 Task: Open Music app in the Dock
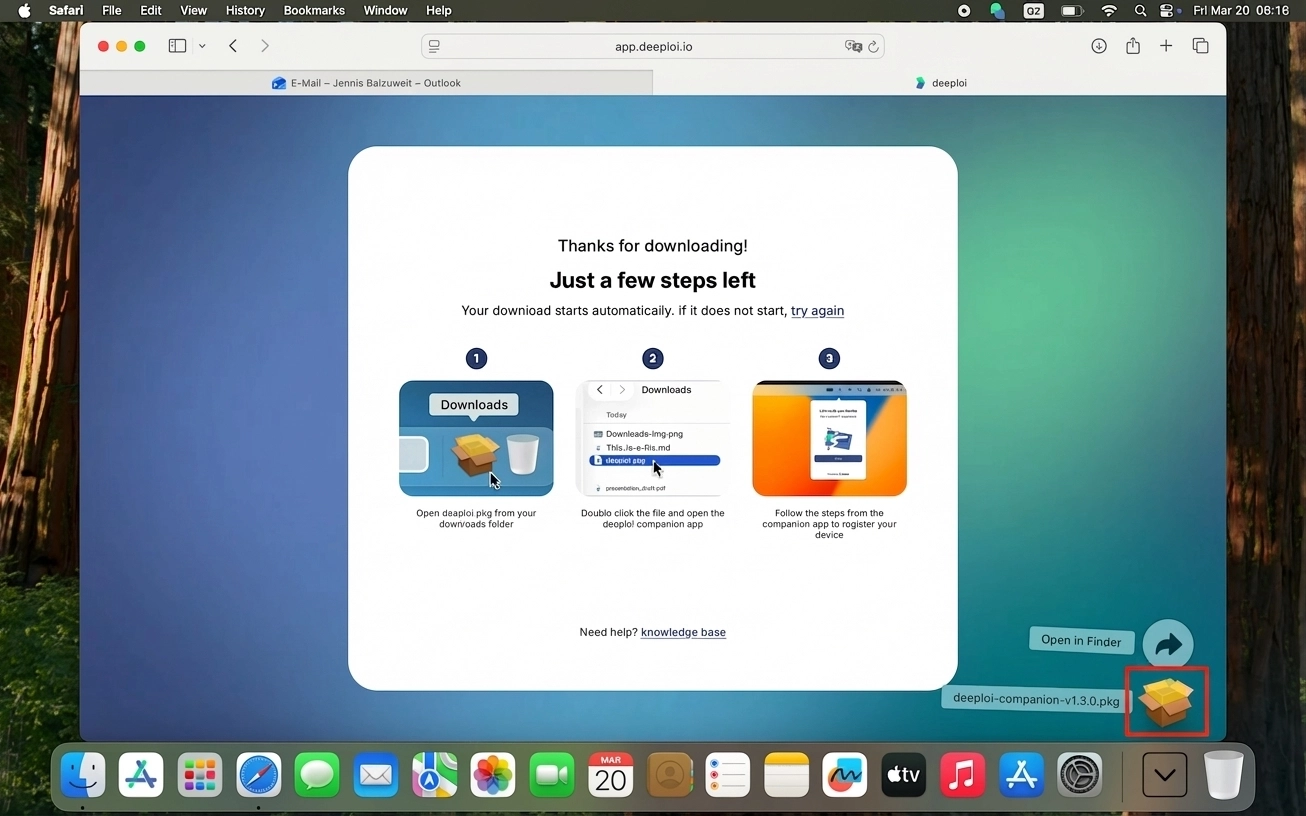click(962, 775)
